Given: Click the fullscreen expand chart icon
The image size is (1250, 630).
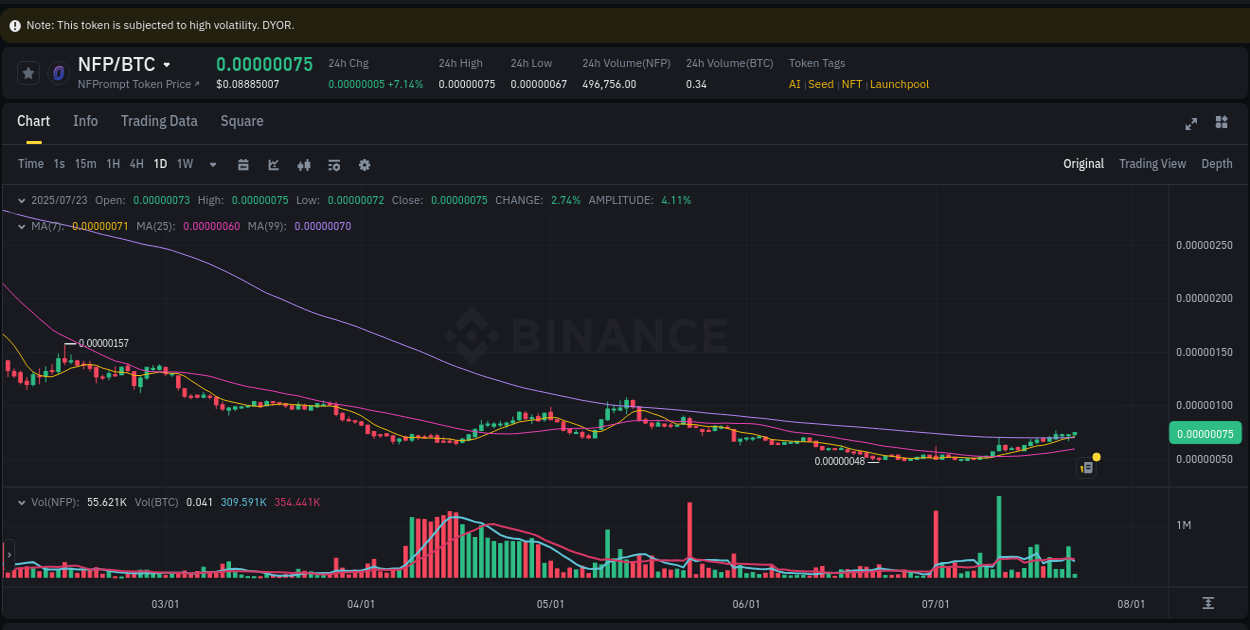Looking at the screenshot, I should pos(1190,123).
